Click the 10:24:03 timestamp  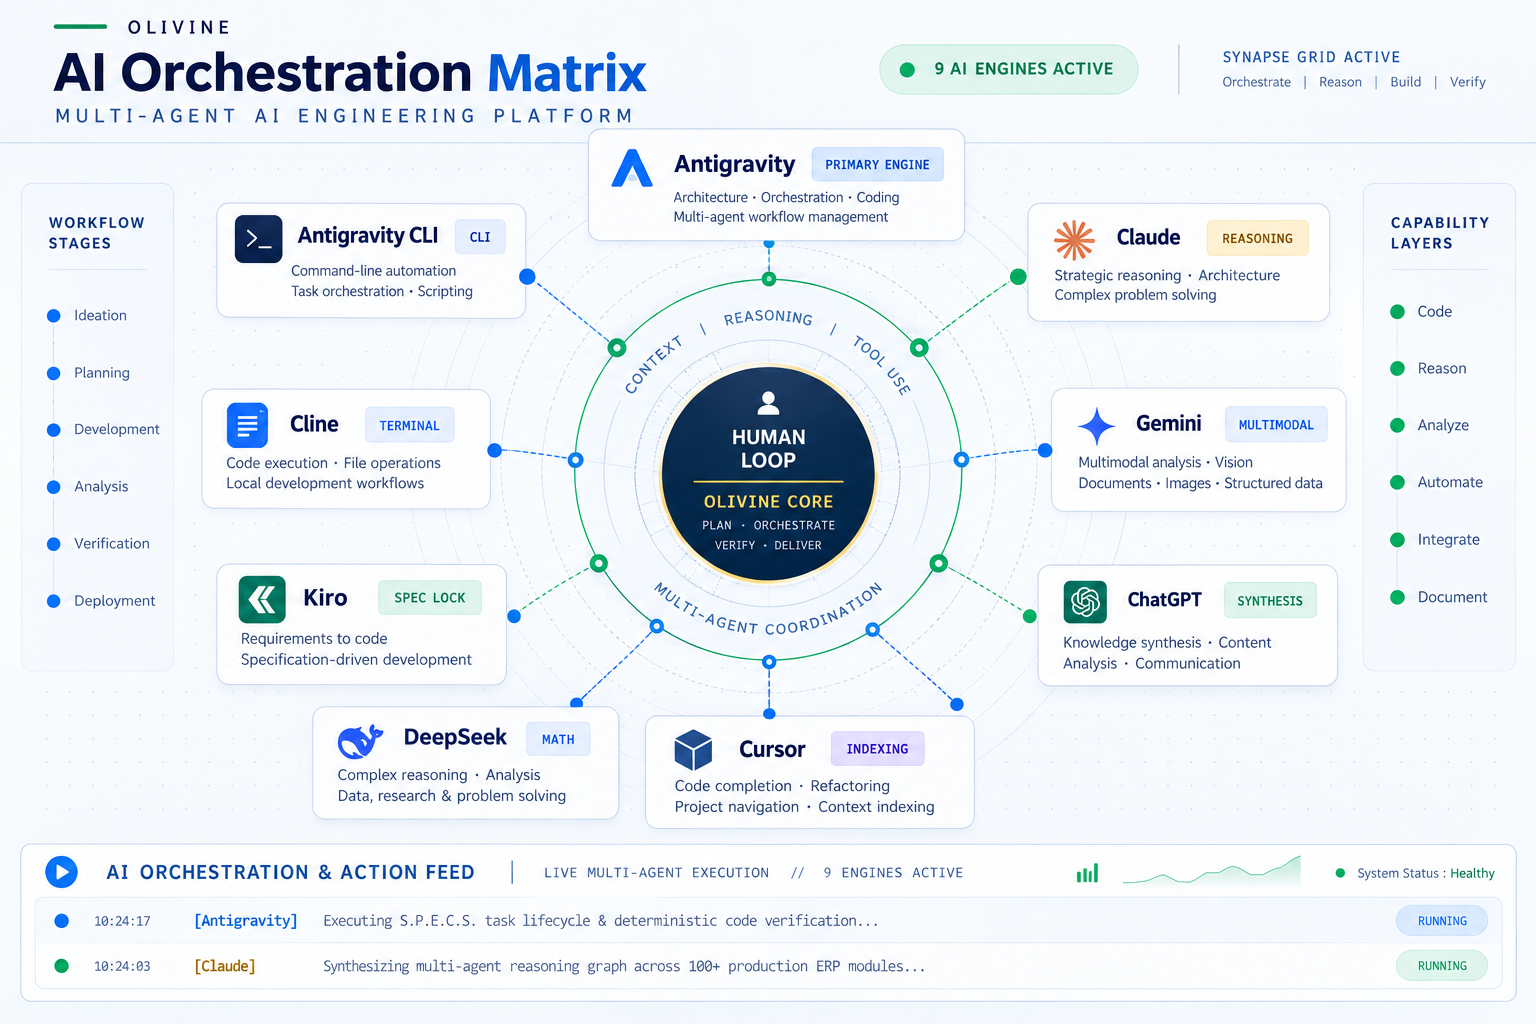pyautogui.click(x=122, y=966)
